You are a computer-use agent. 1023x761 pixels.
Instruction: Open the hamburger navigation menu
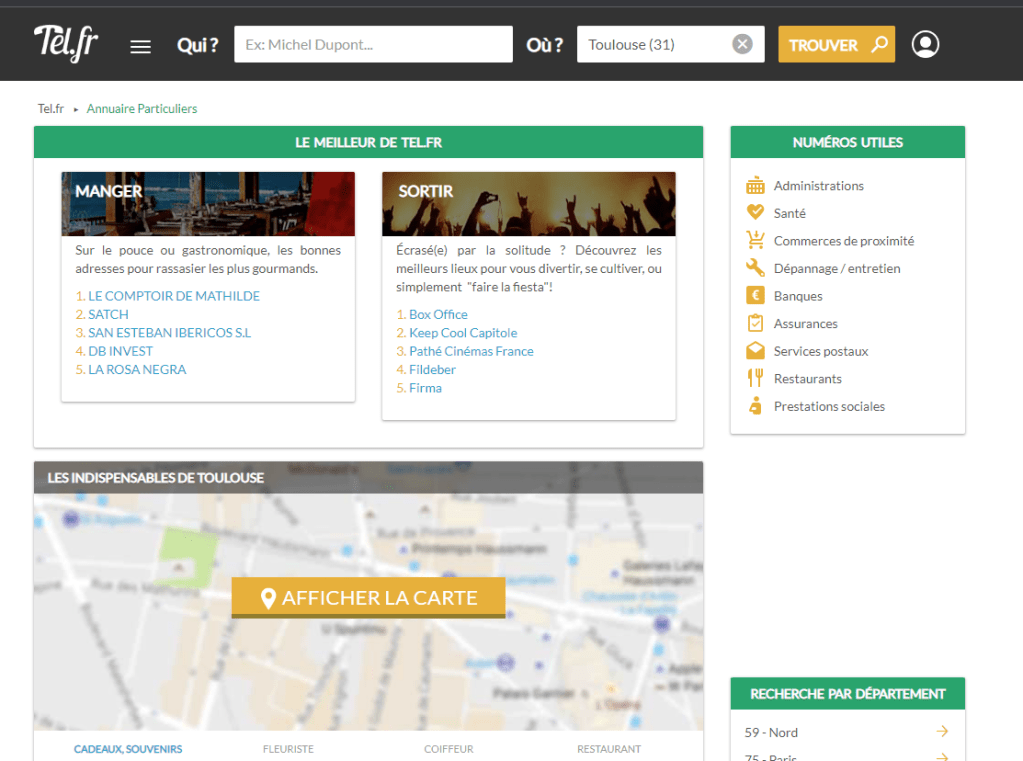(141, 46)
